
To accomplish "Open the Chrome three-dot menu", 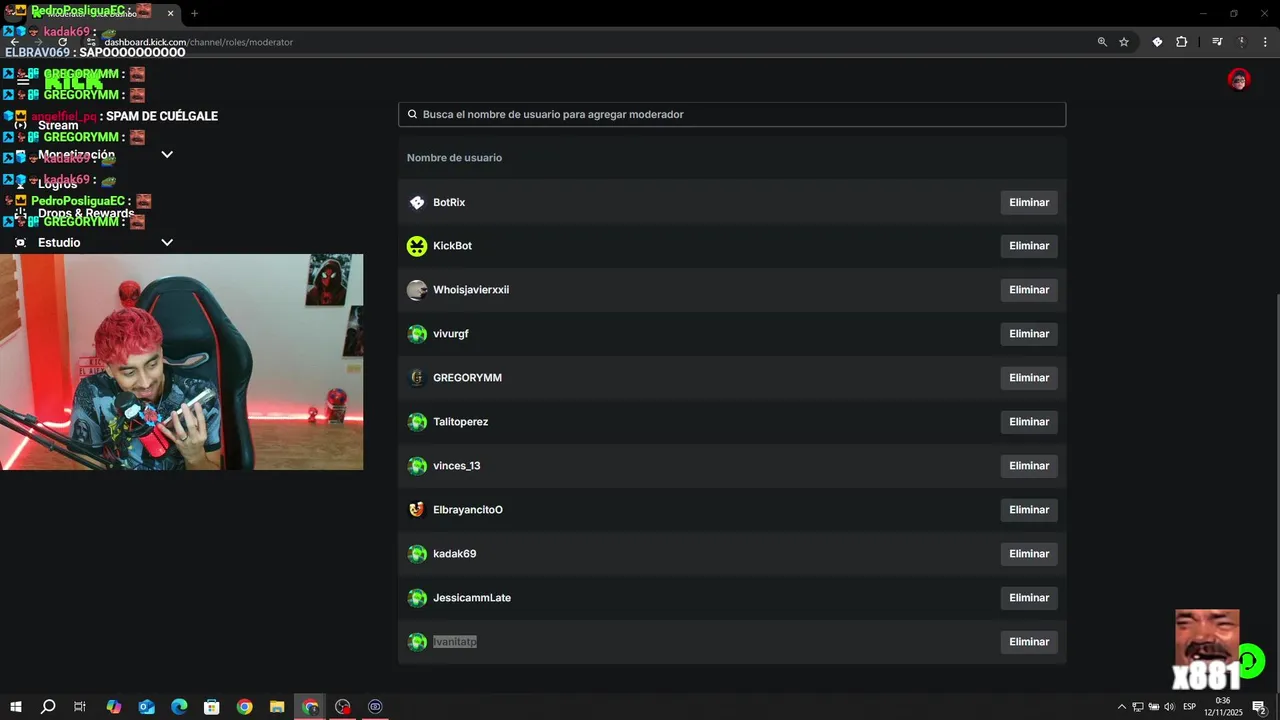I will click(x=1265, y=42).
